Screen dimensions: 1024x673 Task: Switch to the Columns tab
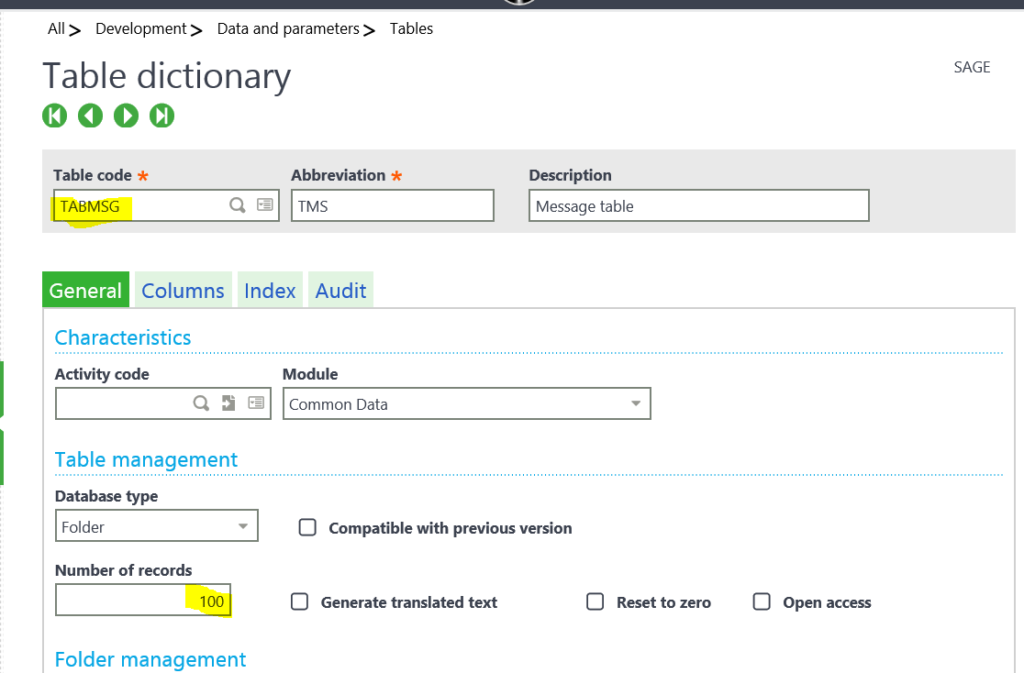pyautogui.click(x=182, y=290)
